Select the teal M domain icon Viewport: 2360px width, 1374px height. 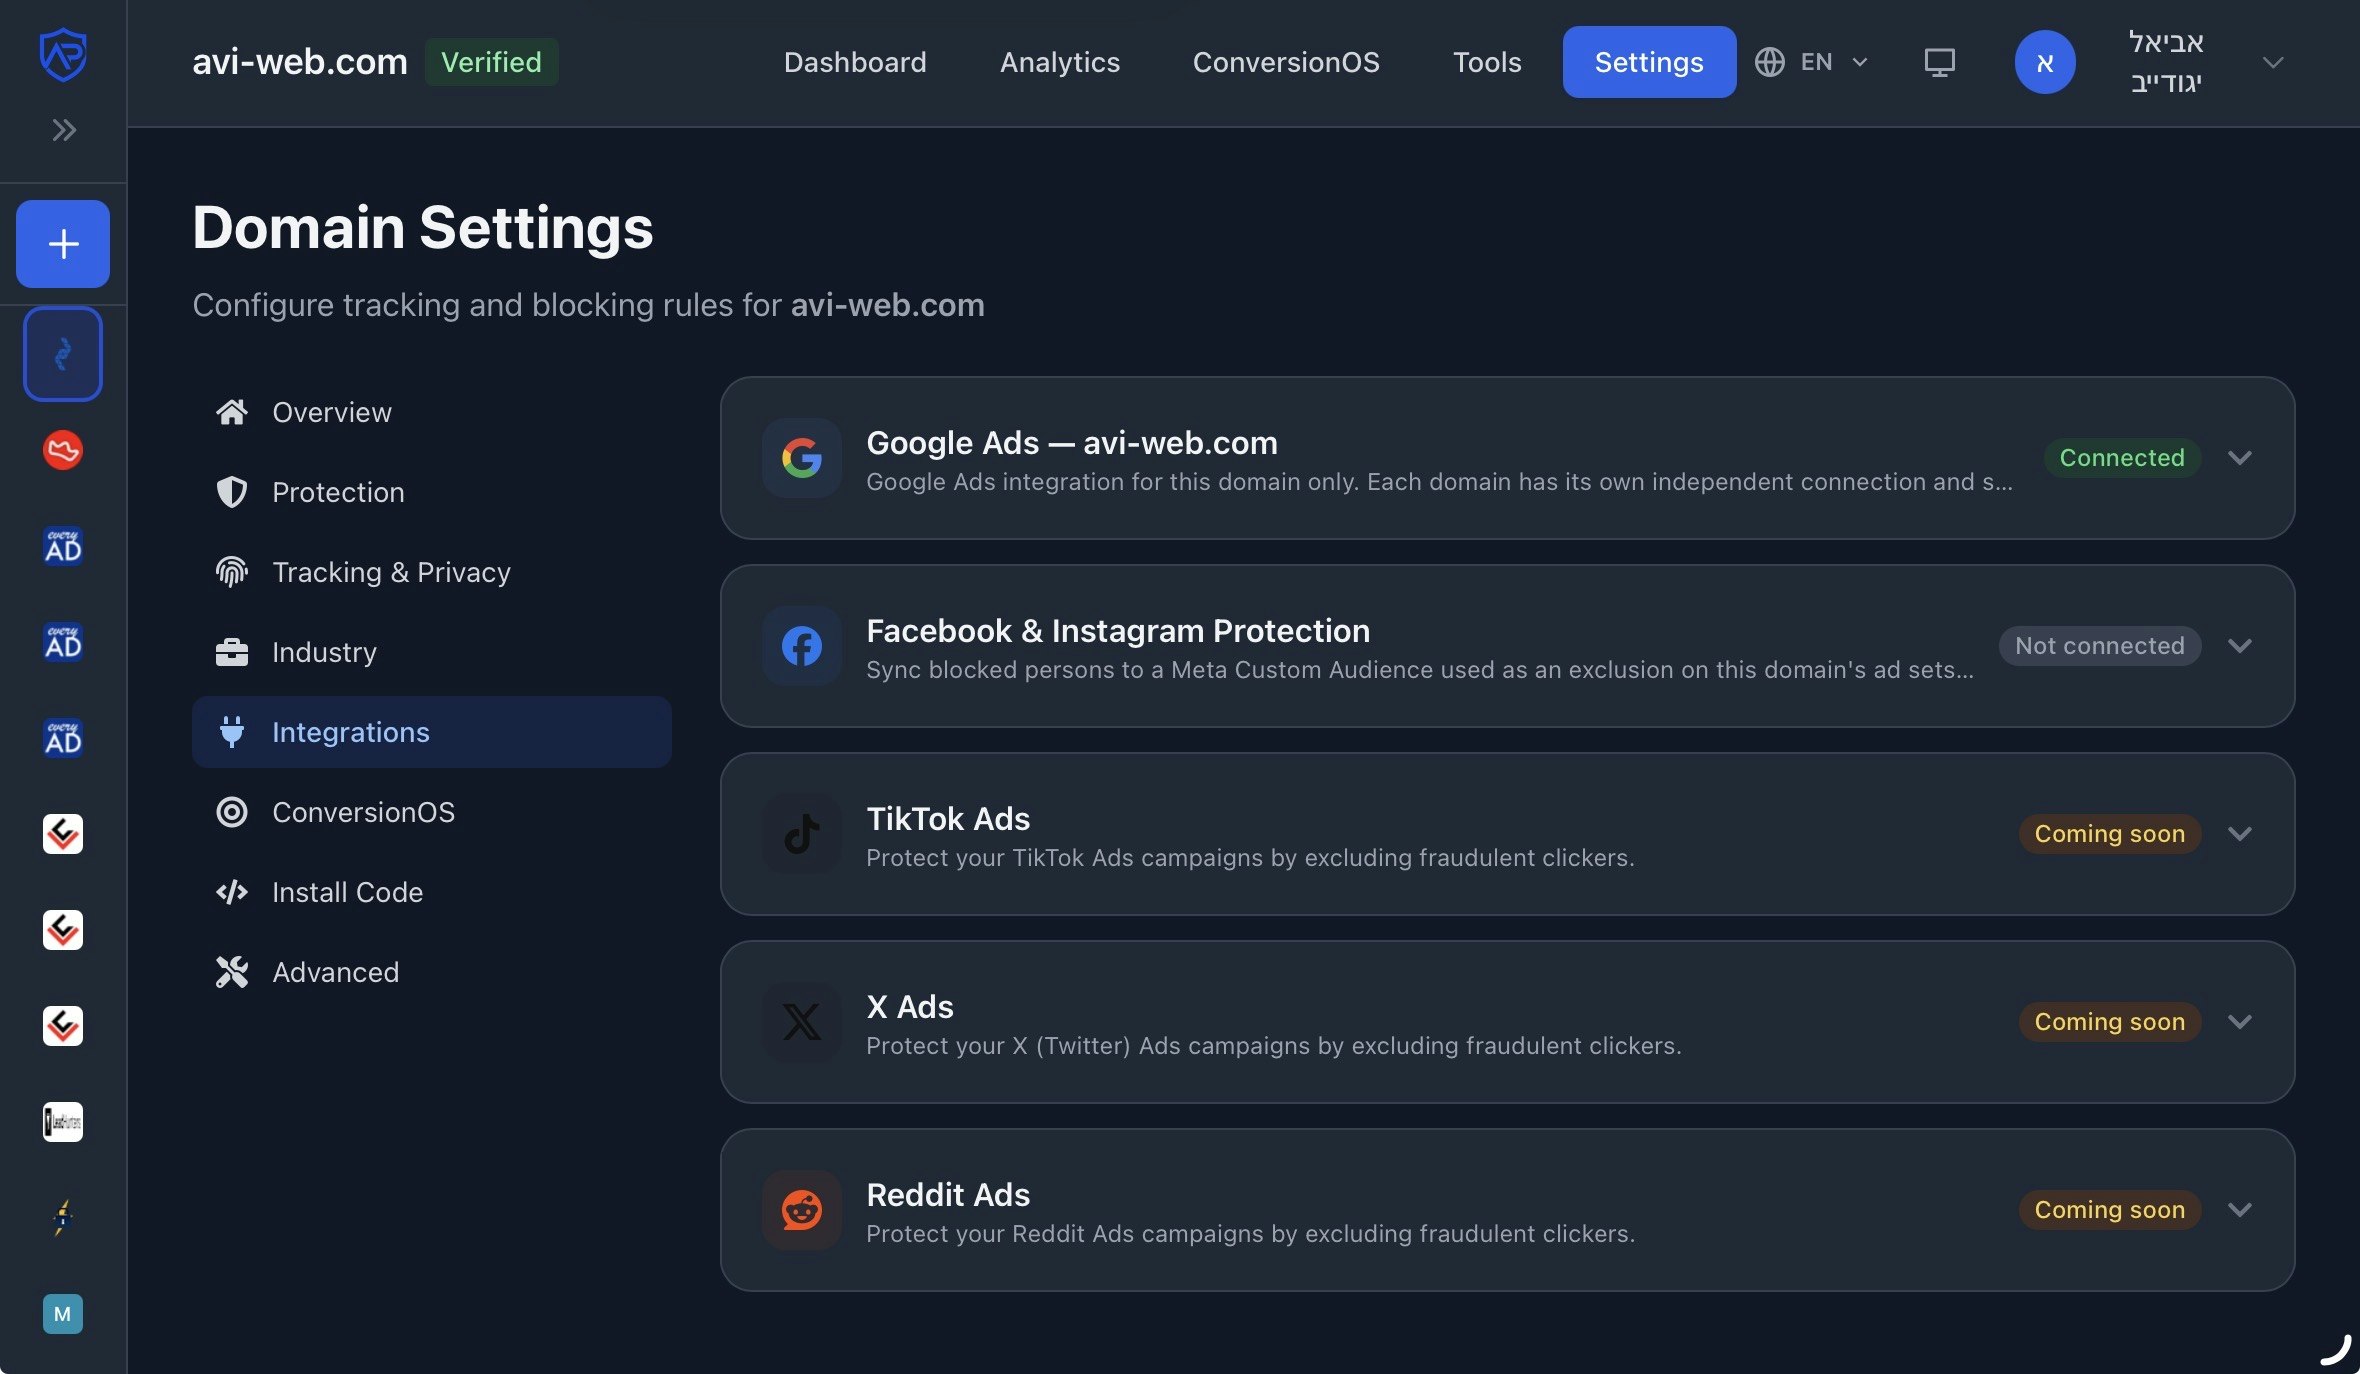click(x=63, y=1314)
